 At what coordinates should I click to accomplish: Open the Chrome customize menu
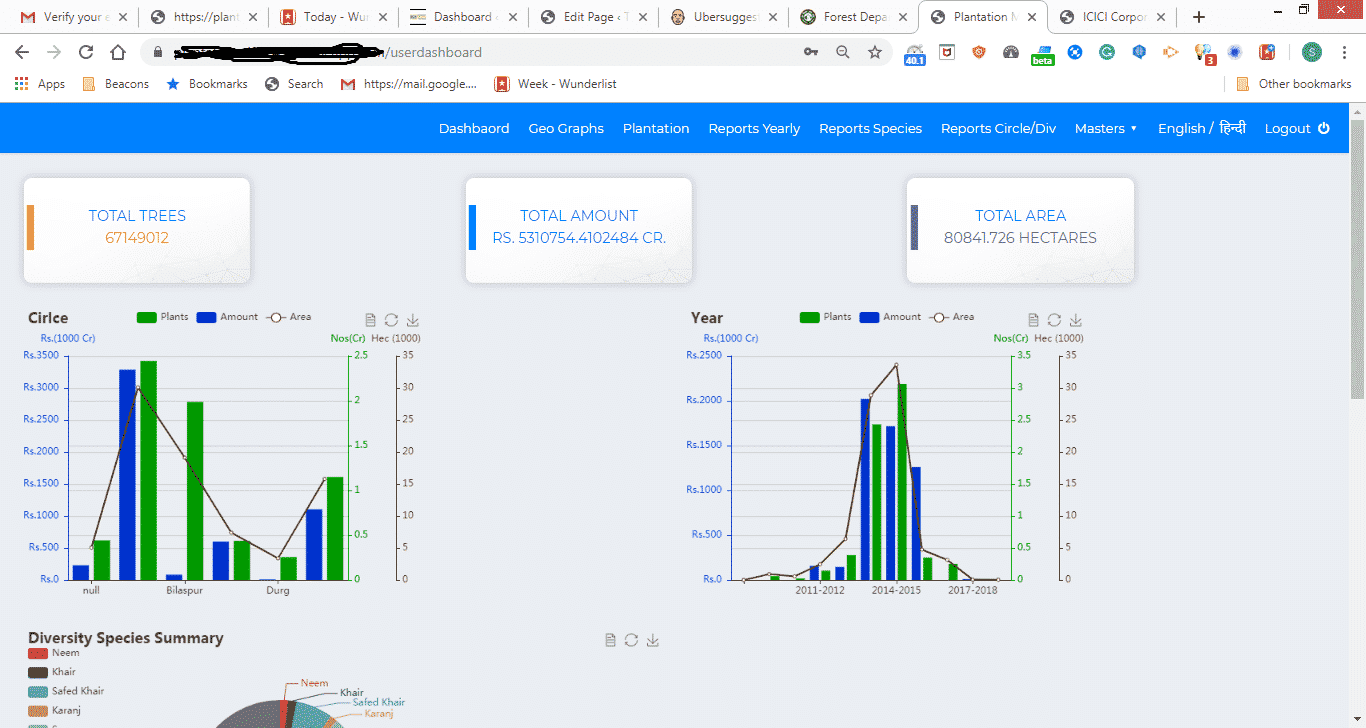[x=1345, y=51]
